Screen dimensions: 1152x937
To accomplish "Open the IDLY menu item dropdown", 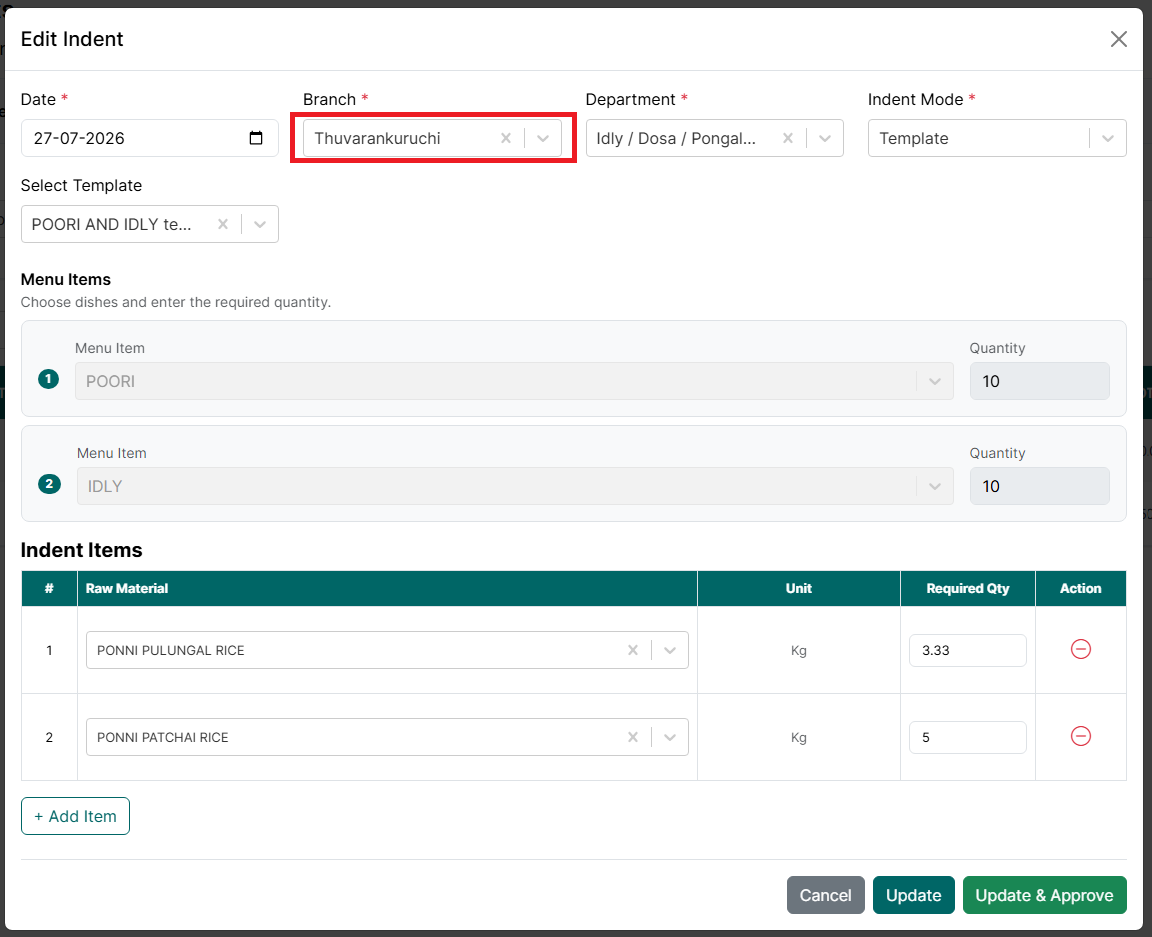I will click(x=935, y=487).
